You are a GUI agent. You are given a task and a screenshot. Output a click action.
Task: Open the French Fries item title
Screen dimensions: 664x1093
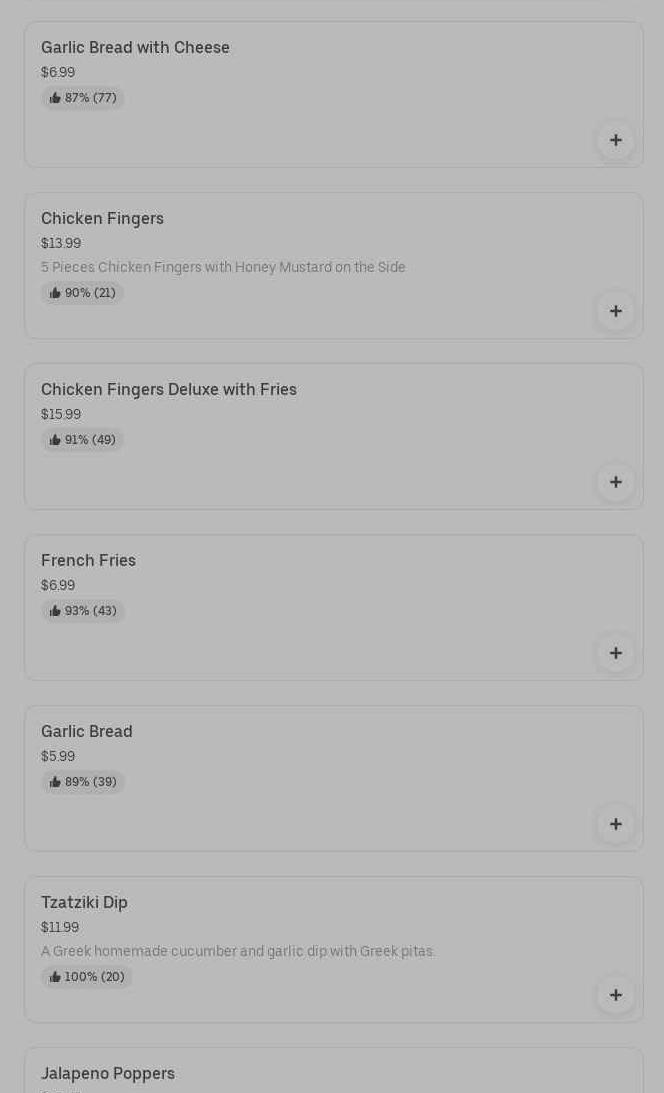(x=88, y=561)
